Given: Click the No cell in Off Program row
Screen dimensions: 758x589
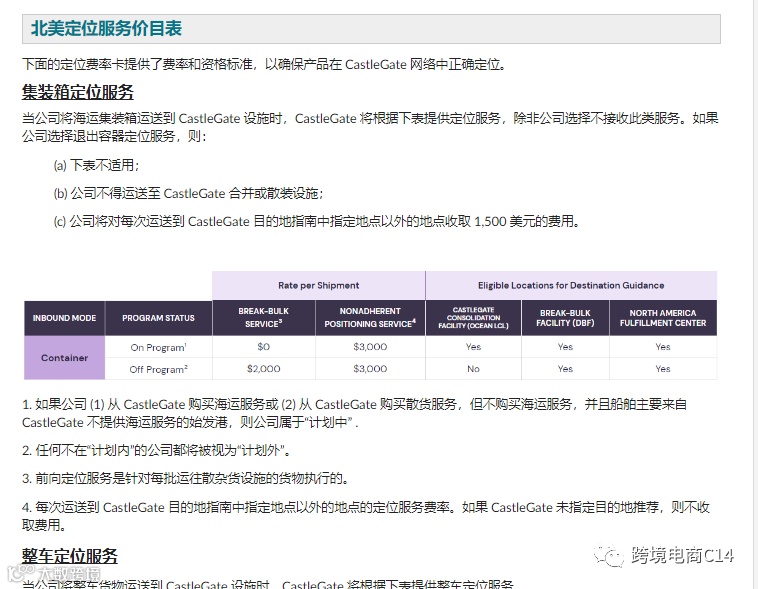Looking at the screenshot, I should (473, 368).
